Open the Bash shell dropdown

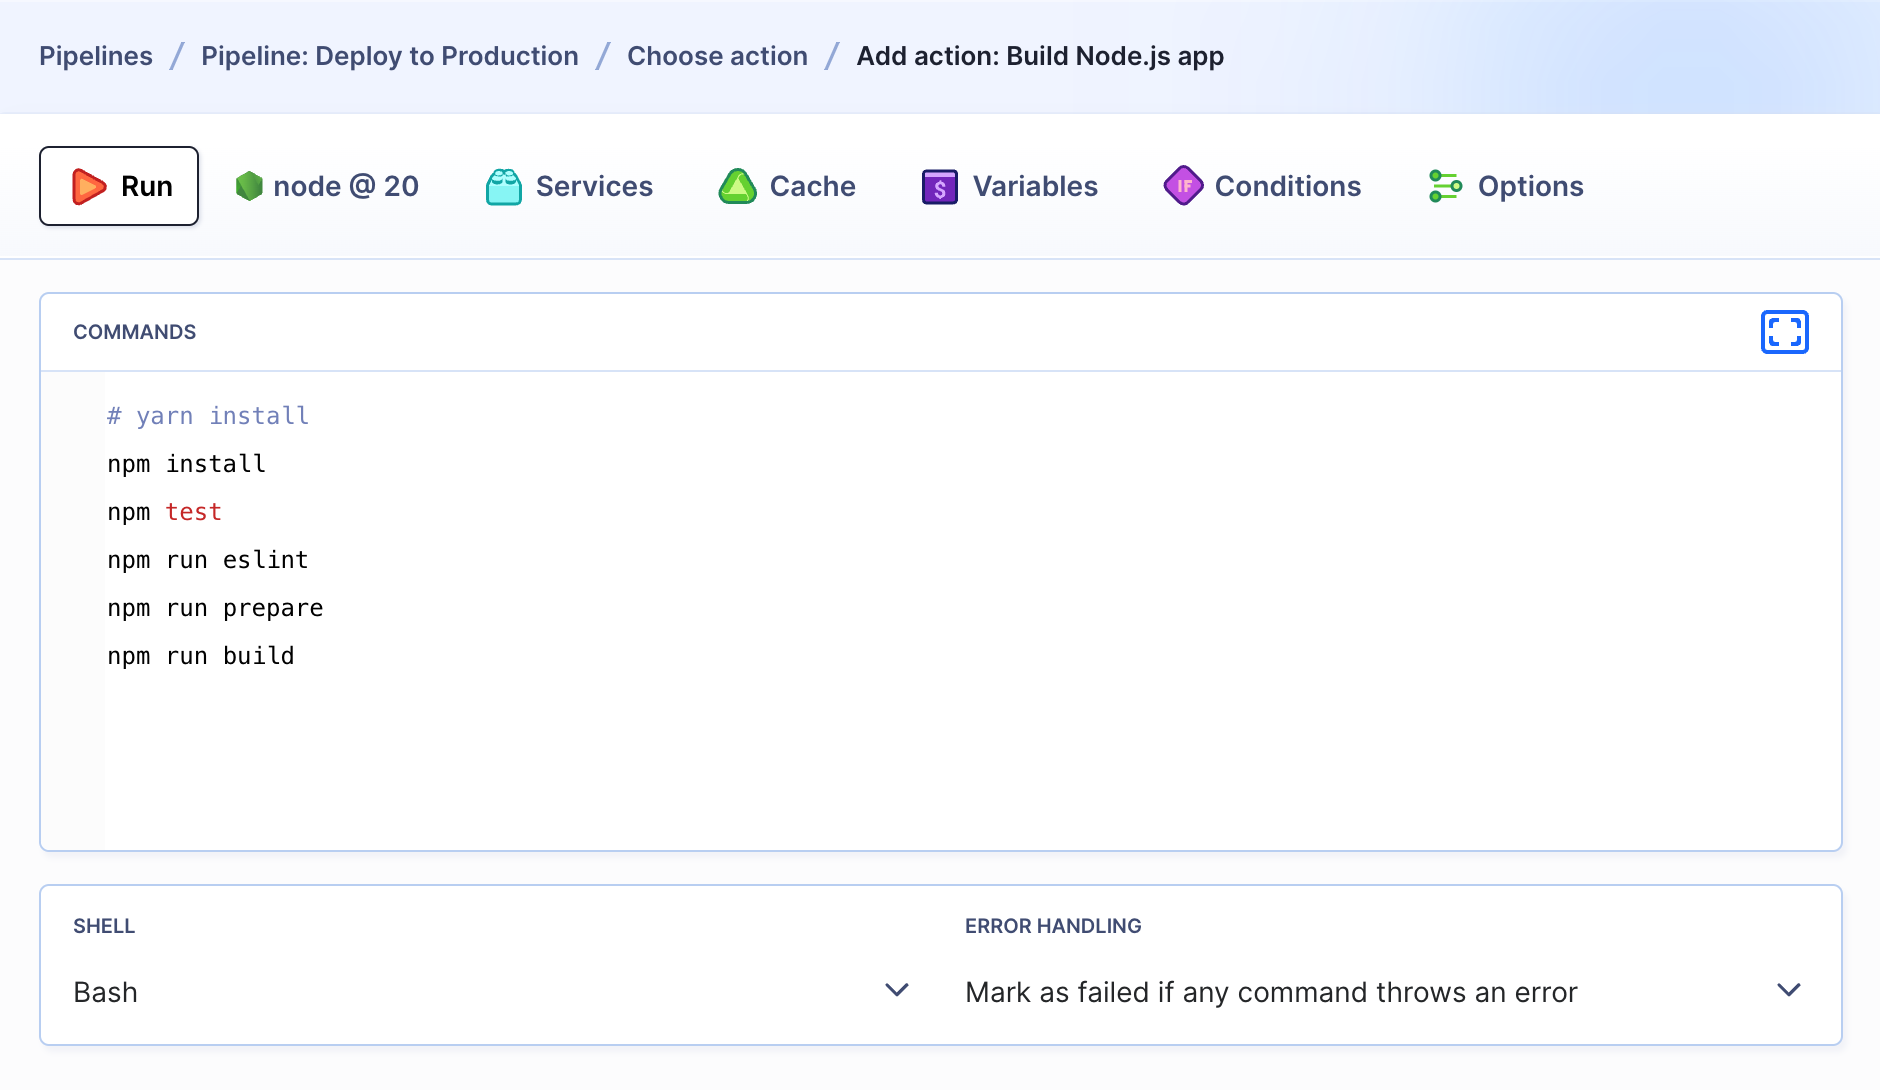[491, 992]
